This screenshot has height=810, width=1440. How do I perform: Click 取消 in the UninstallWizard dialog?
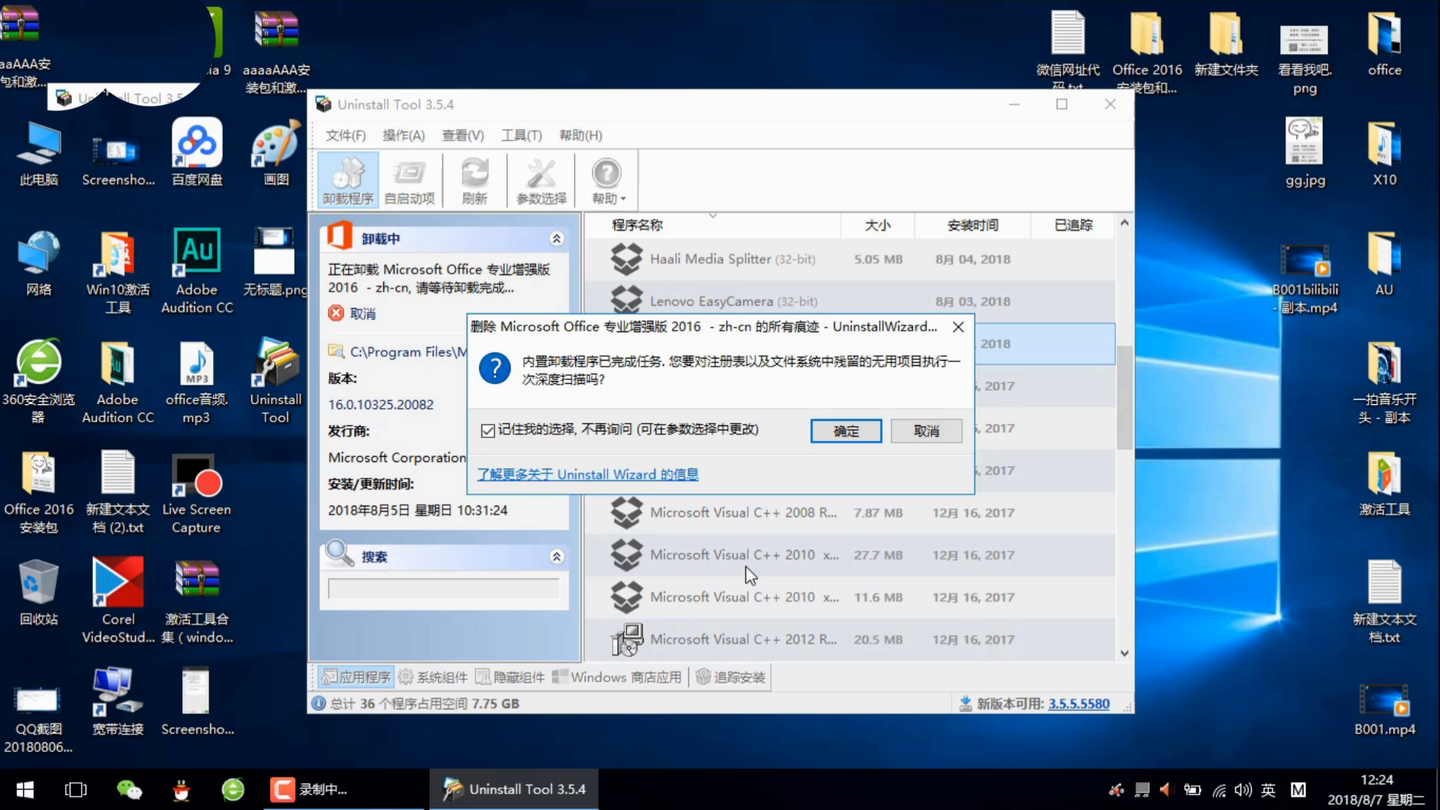[x=926, y=431]
